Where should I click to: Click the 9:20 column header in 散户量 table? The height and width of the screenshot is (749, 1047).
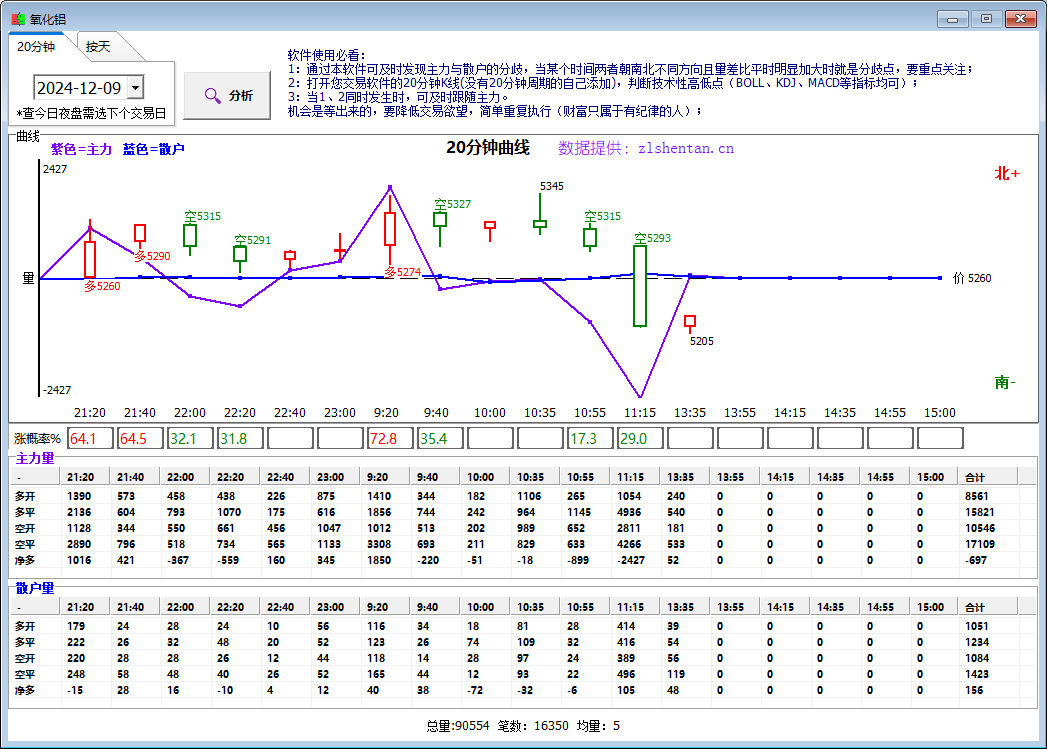pos(384,607)
